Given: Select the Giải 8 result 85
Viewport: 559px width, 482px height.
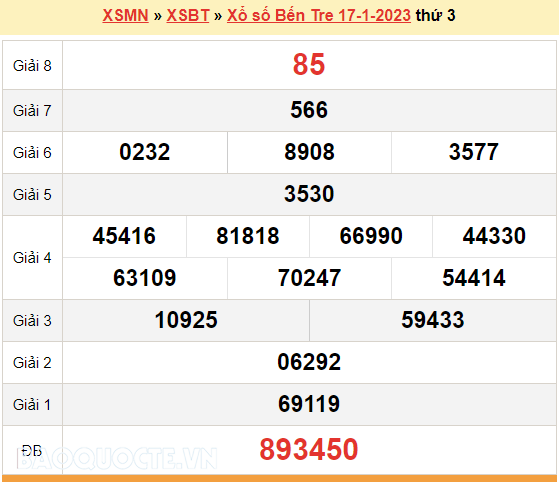Looking at the screenshot, I should pyautogui.click(x=309, y=65).
